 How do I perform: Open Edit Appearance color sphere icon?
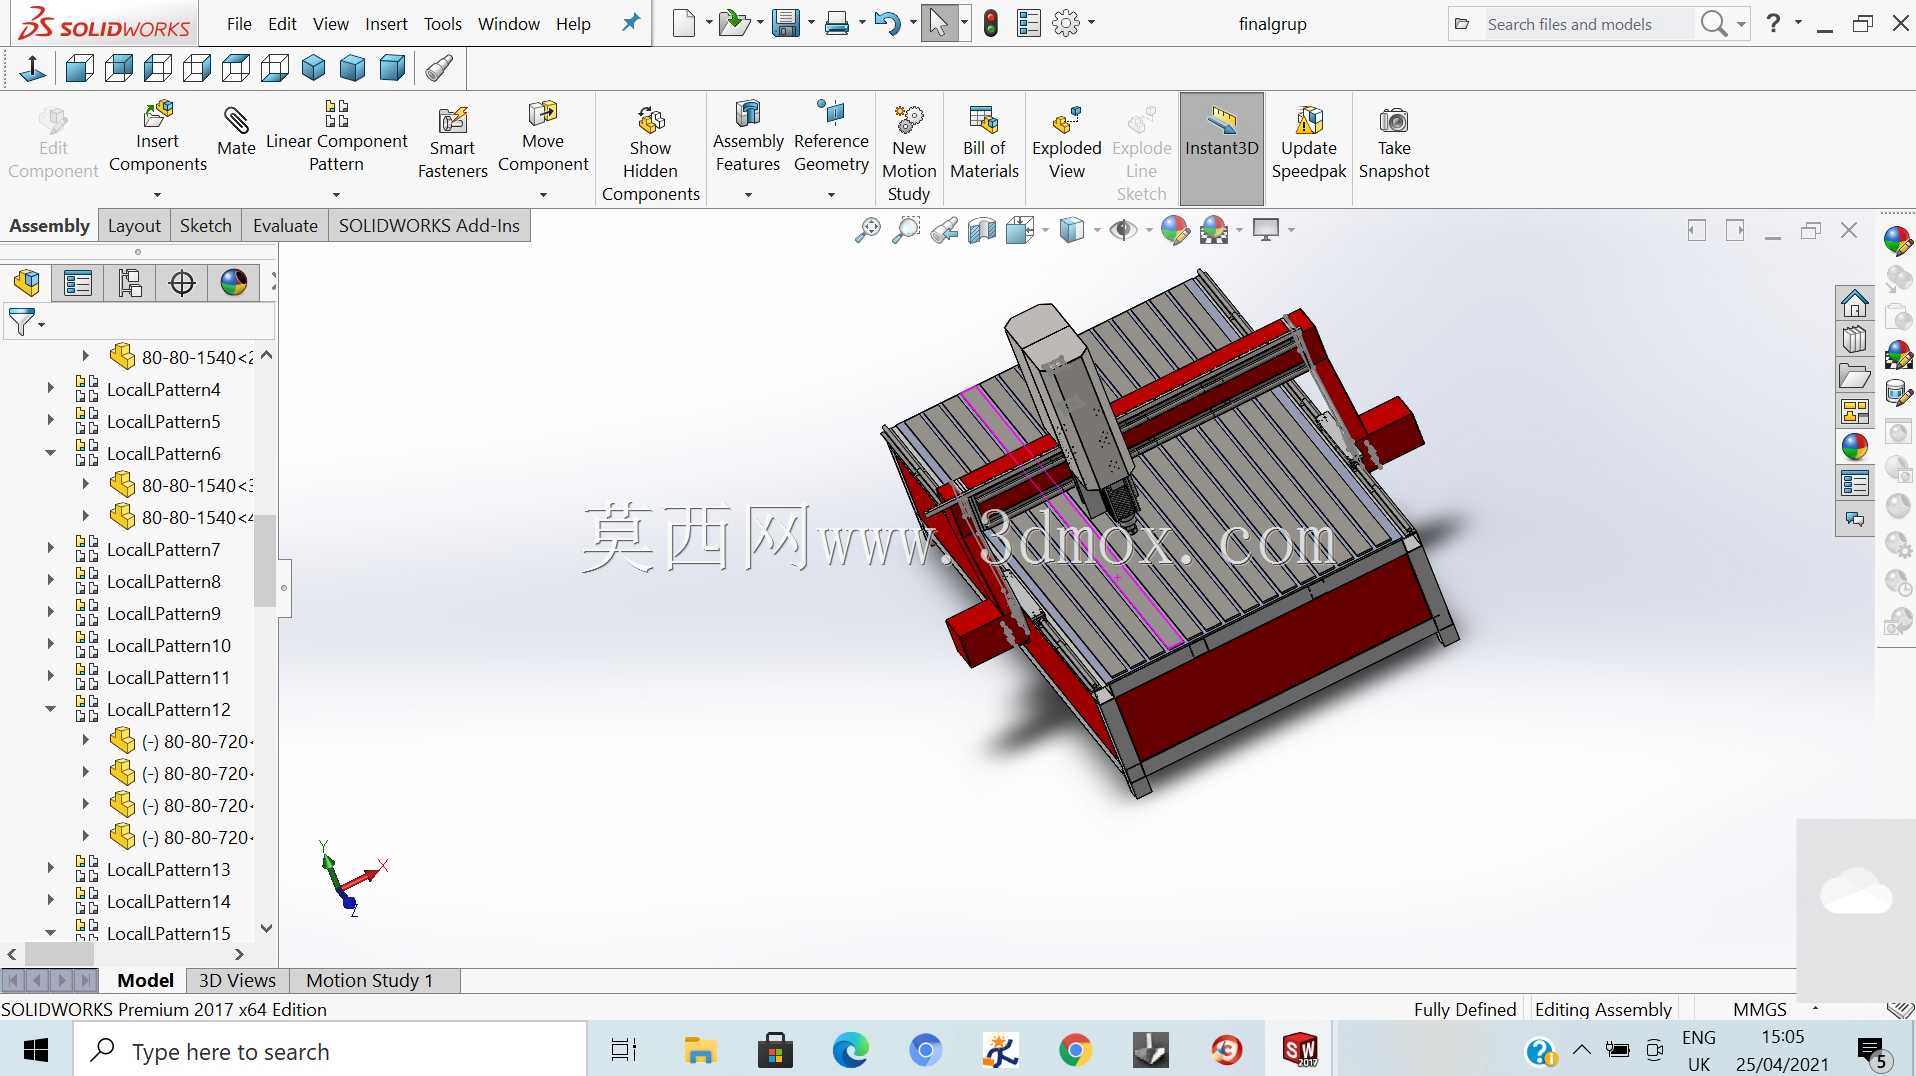point(1175,231)
